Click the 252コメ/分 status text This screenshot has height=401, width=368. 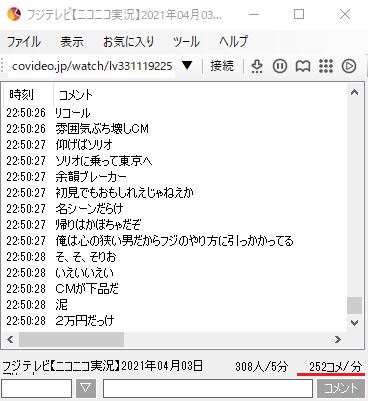click(335, 367)
